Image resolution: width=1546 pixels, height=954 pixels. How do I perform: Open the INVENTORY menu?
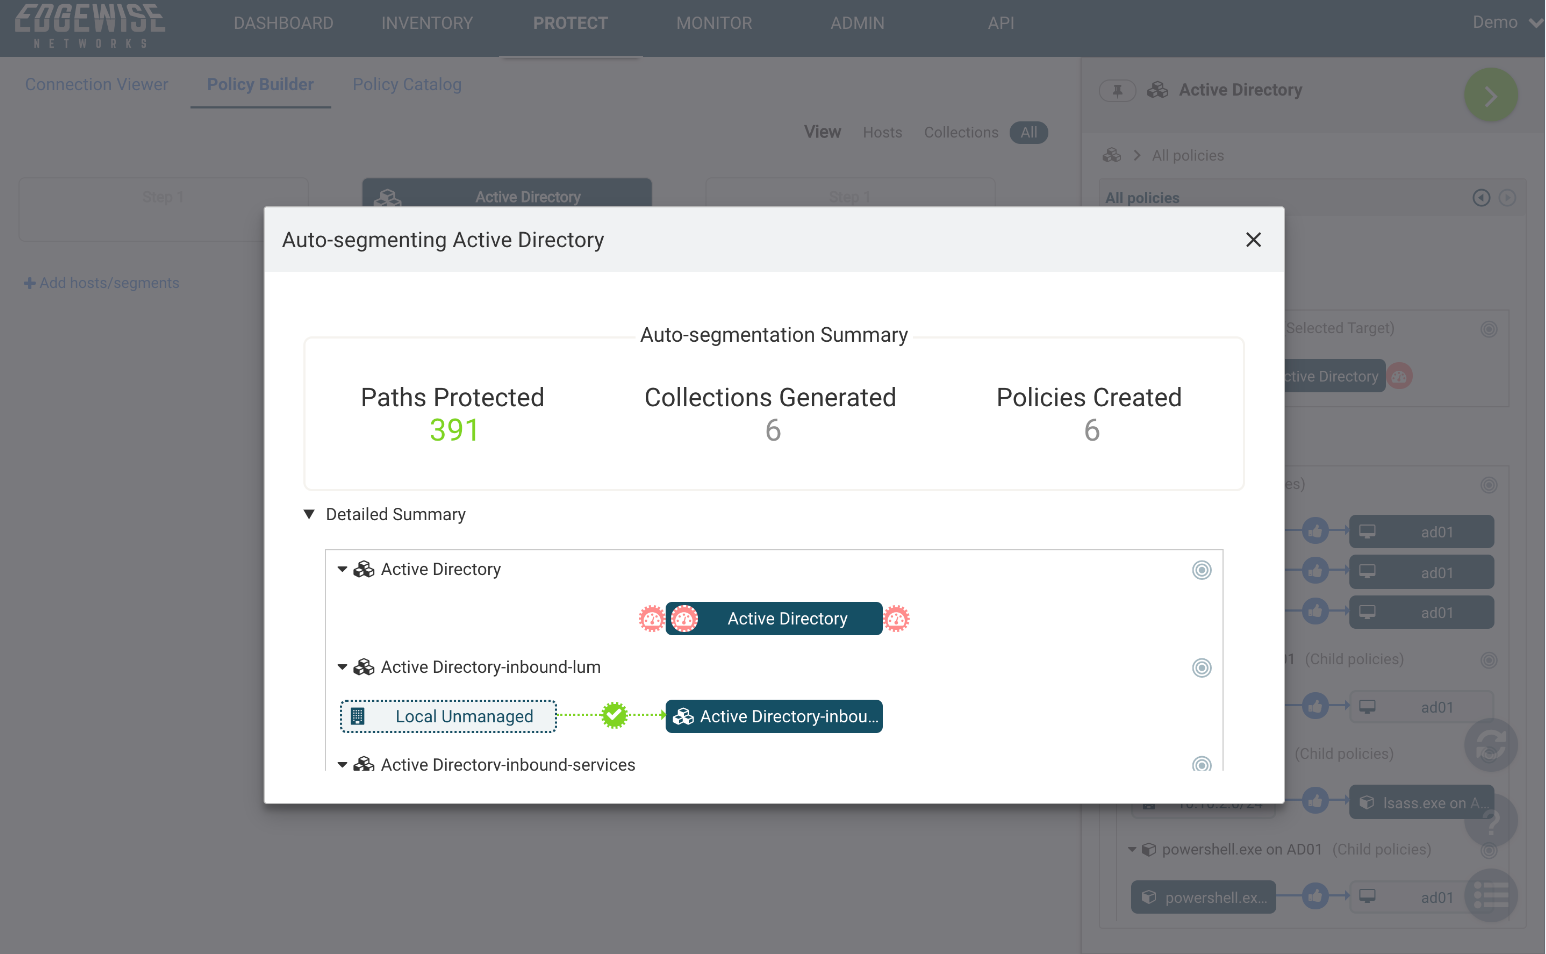[427, 23]
